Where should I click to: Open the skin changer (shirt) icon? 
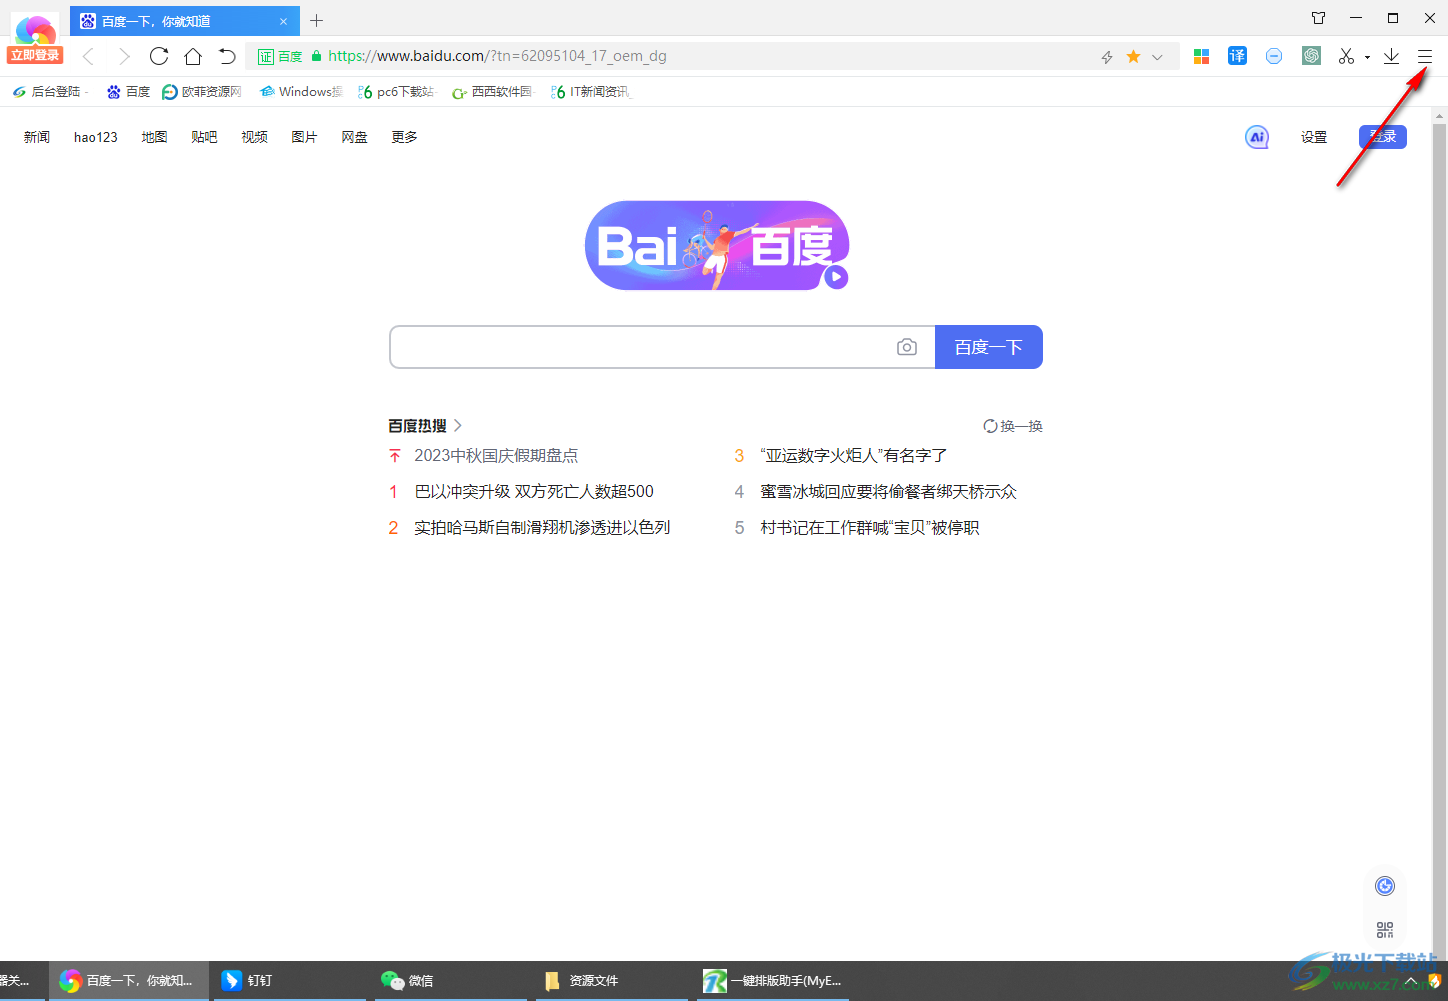click(1319, 18)
